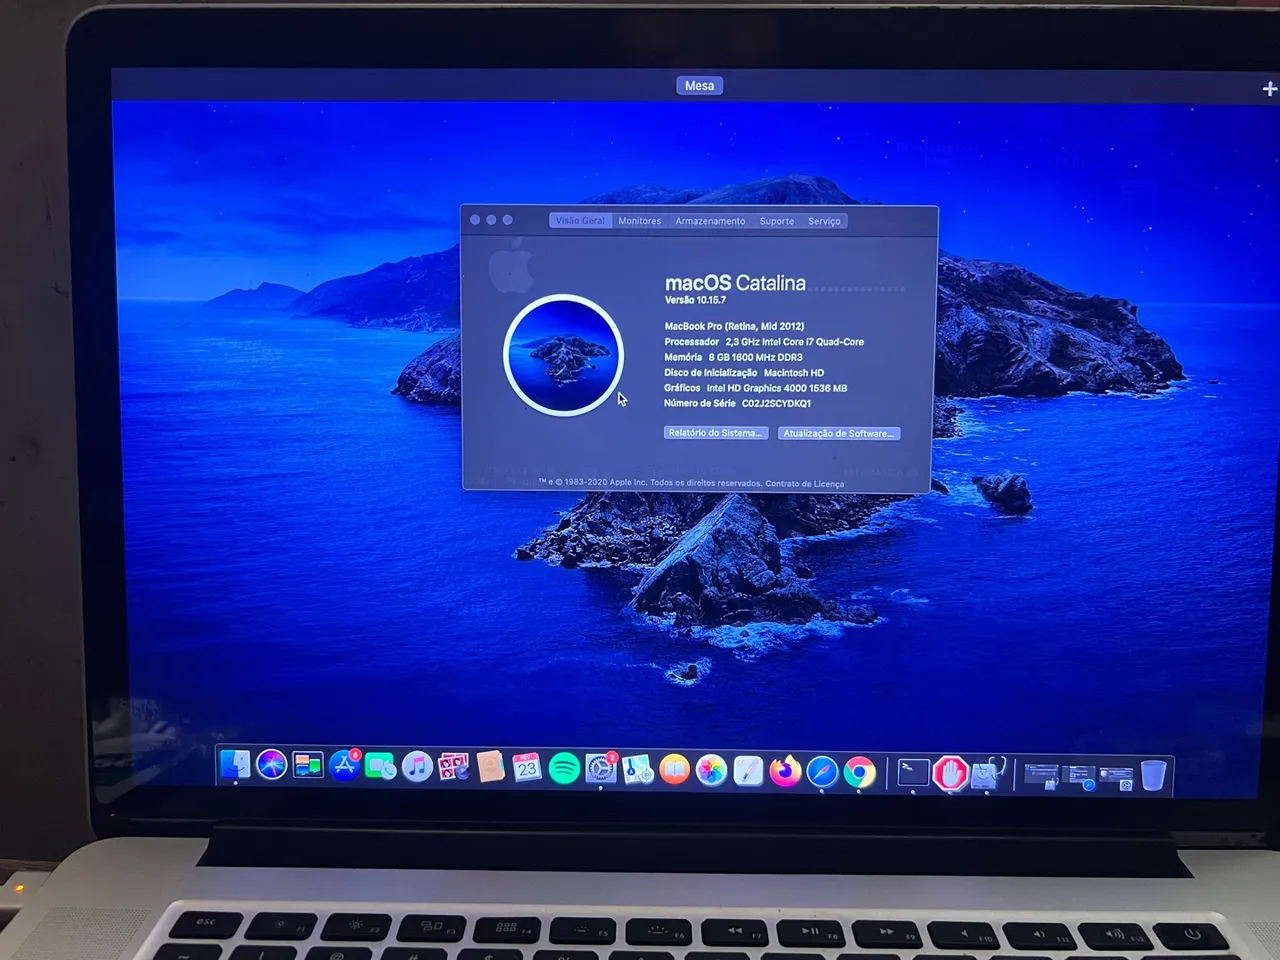Image resolution: width=1280 pixels, height=960 pixels.
Task: Open the Trash in the Dock
Action: [x=1154, y=775]
